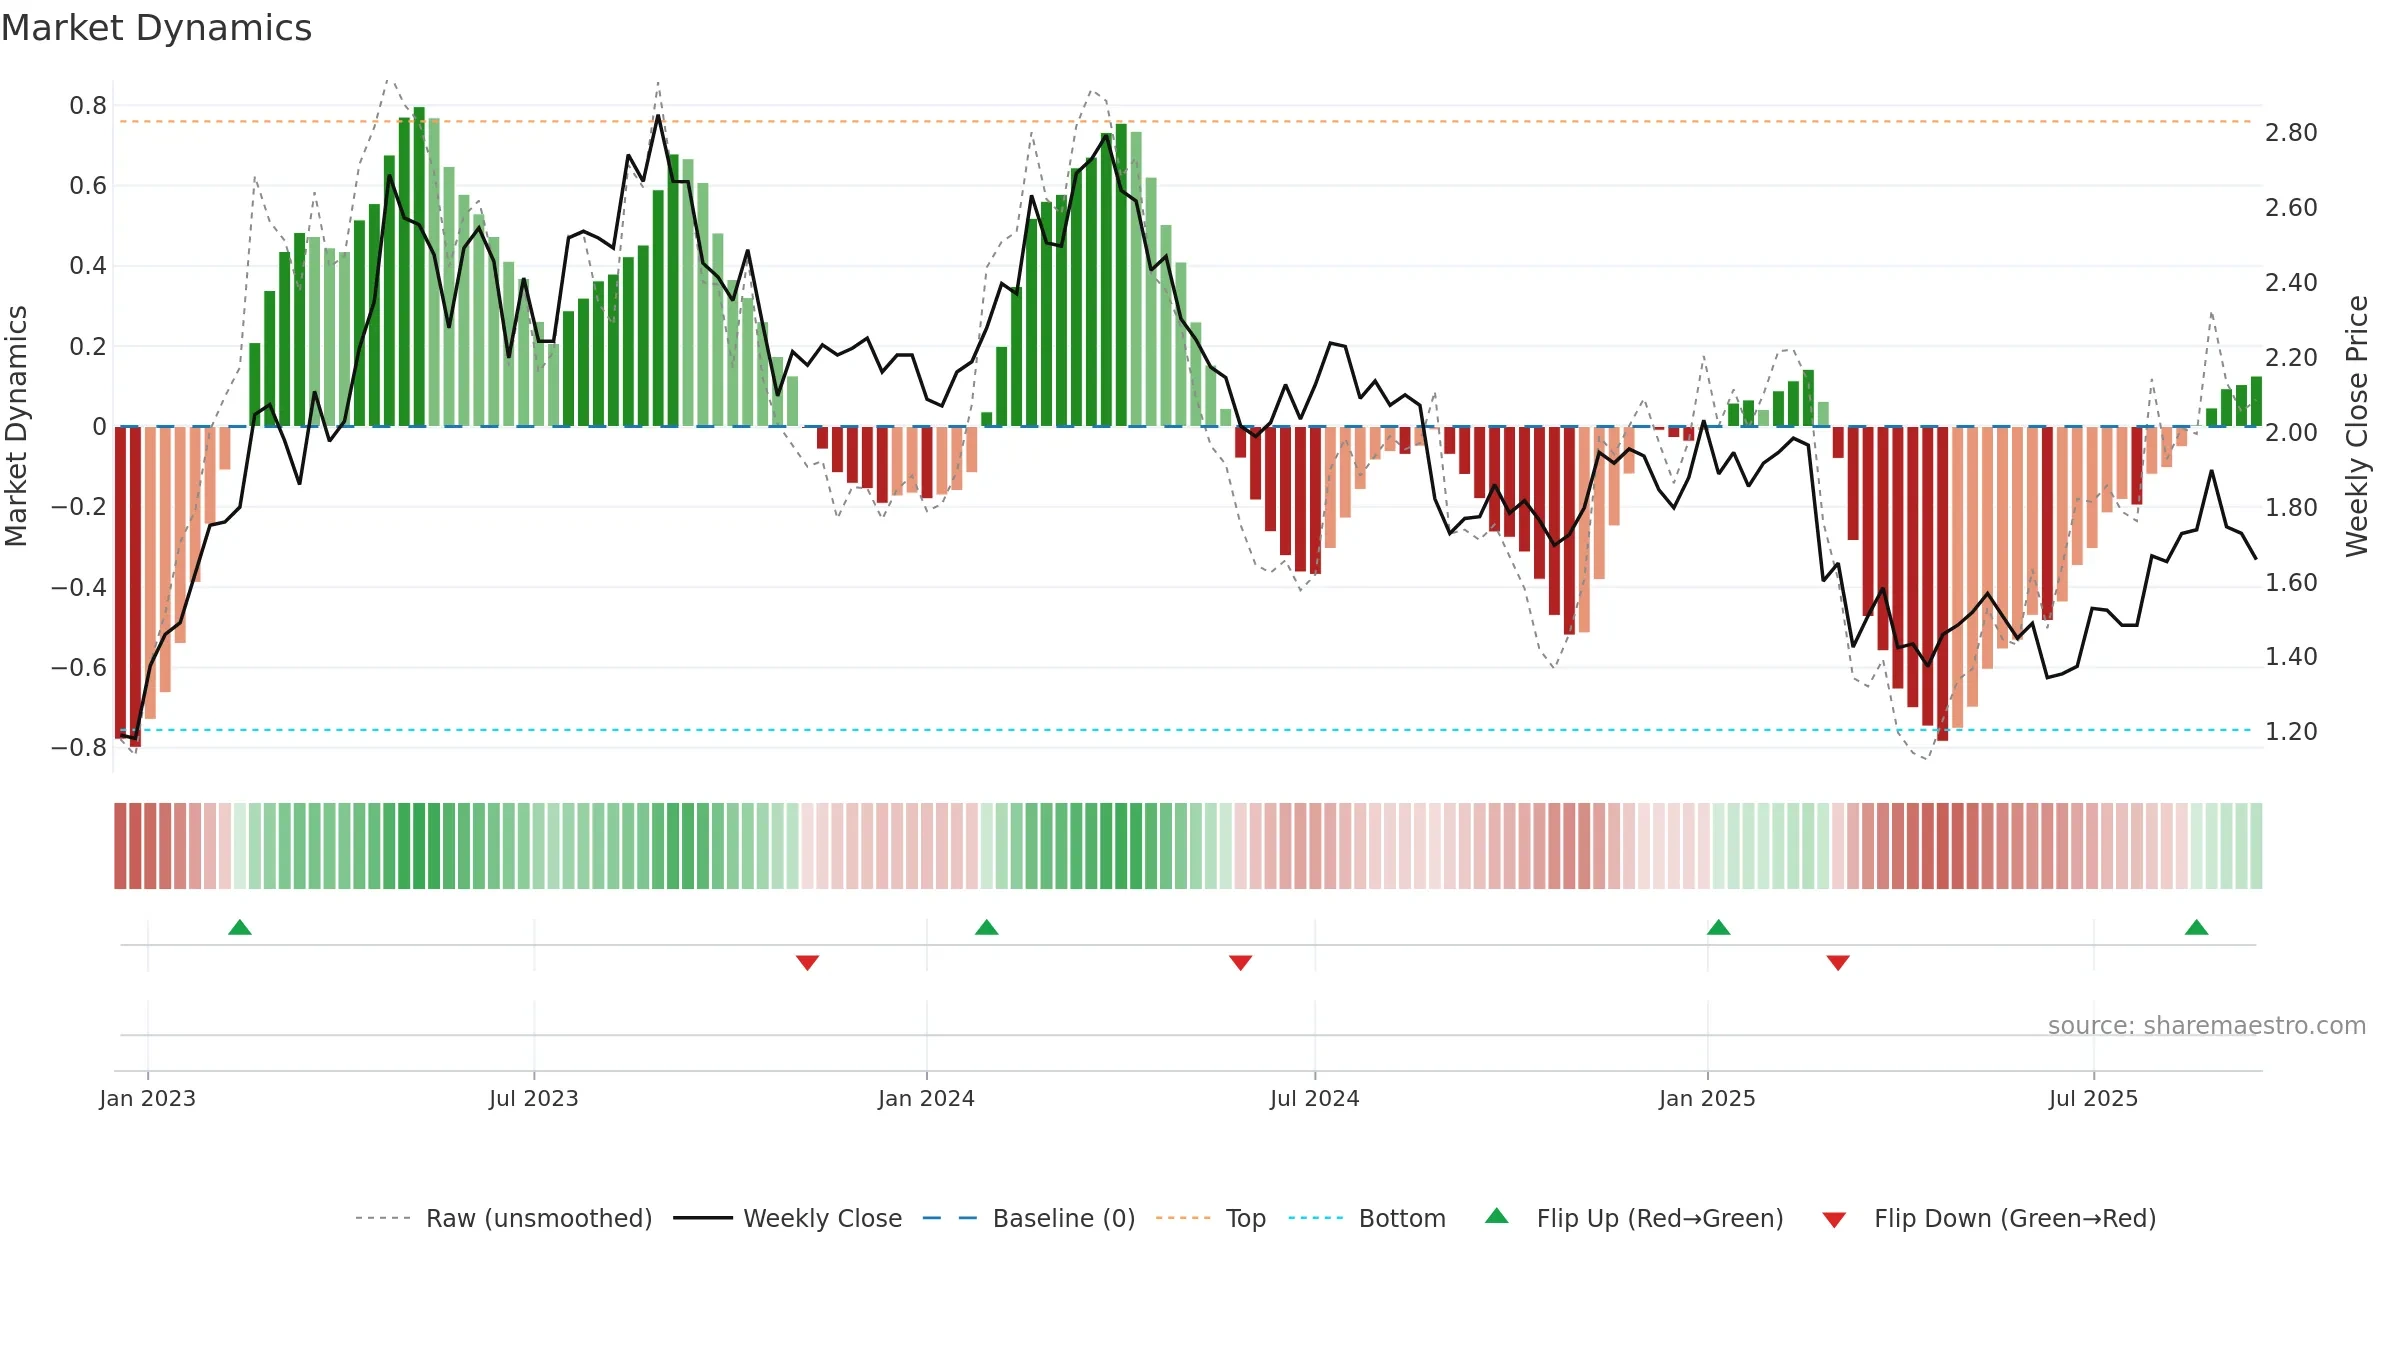Toggle the Raw (unsmoothed) legend entry
The width and height of the screenshot is (2400, 1350).
coord(503,1218)
